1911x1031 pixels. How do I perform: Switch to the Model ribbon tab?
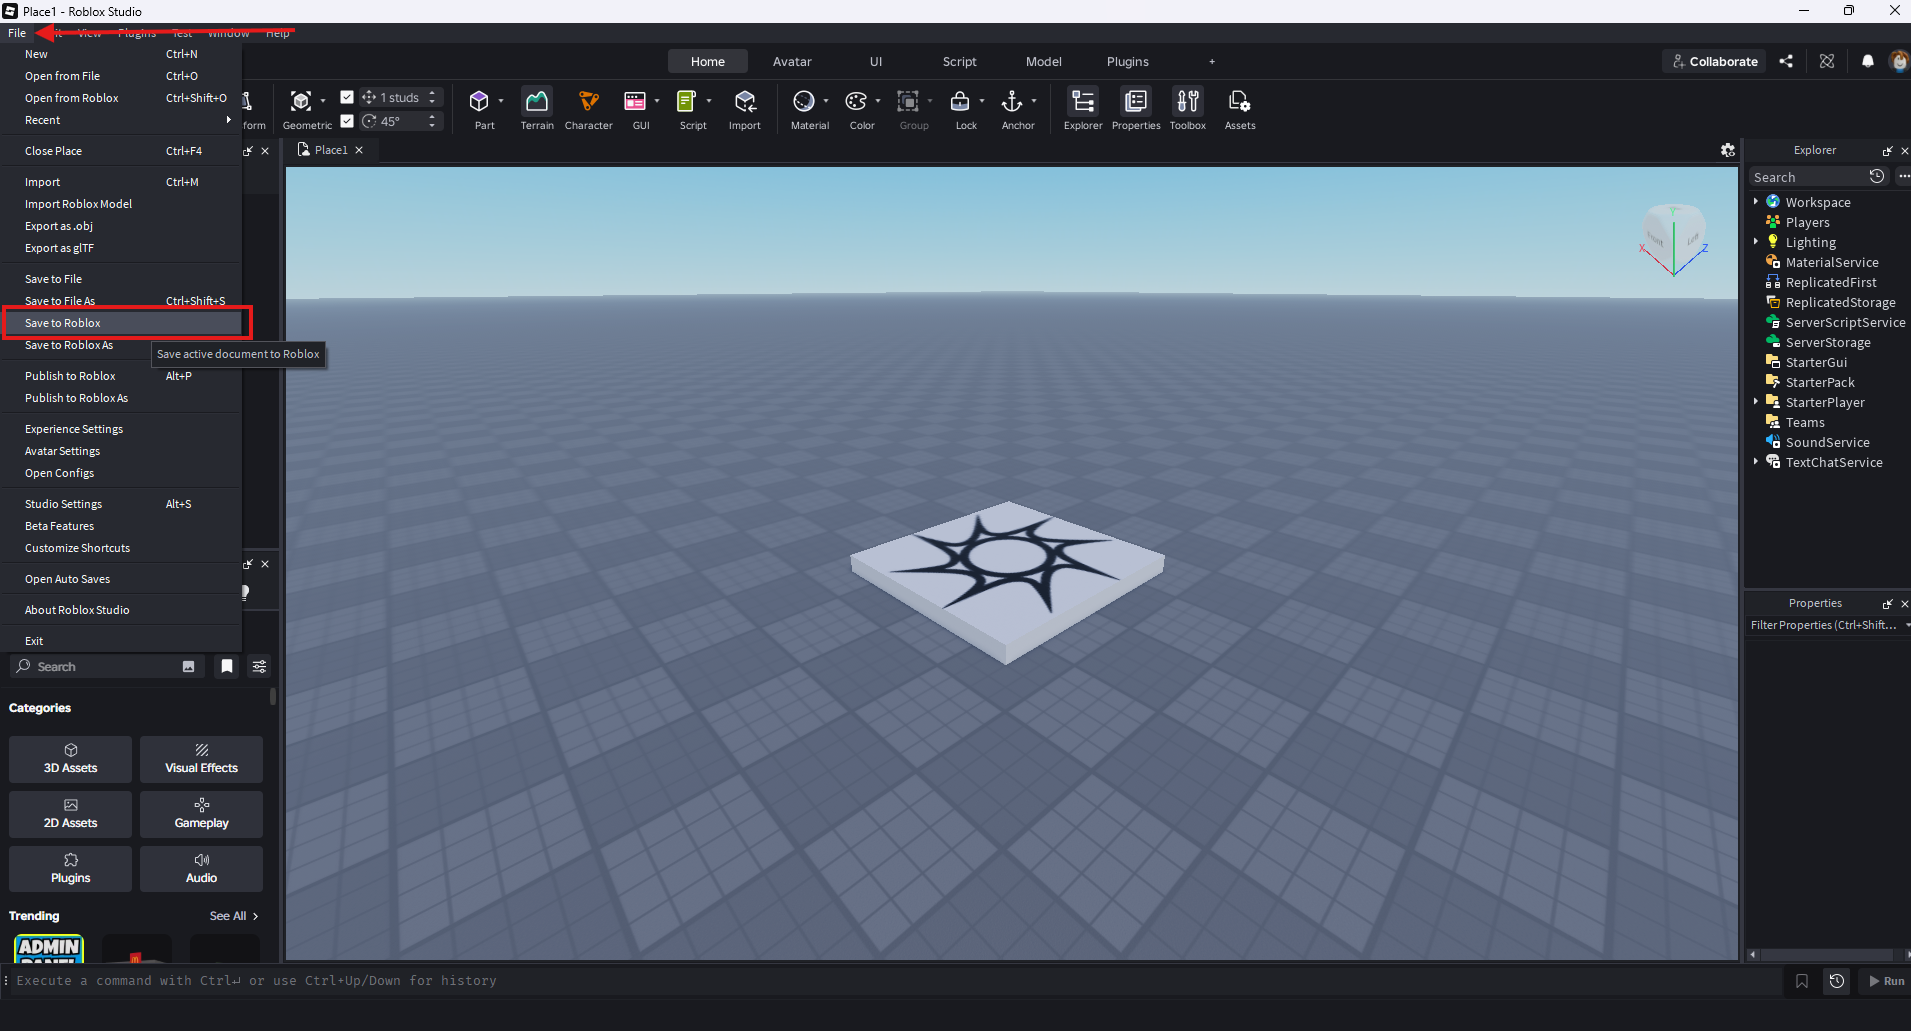pyautogui.click(x=1044, y=61)
